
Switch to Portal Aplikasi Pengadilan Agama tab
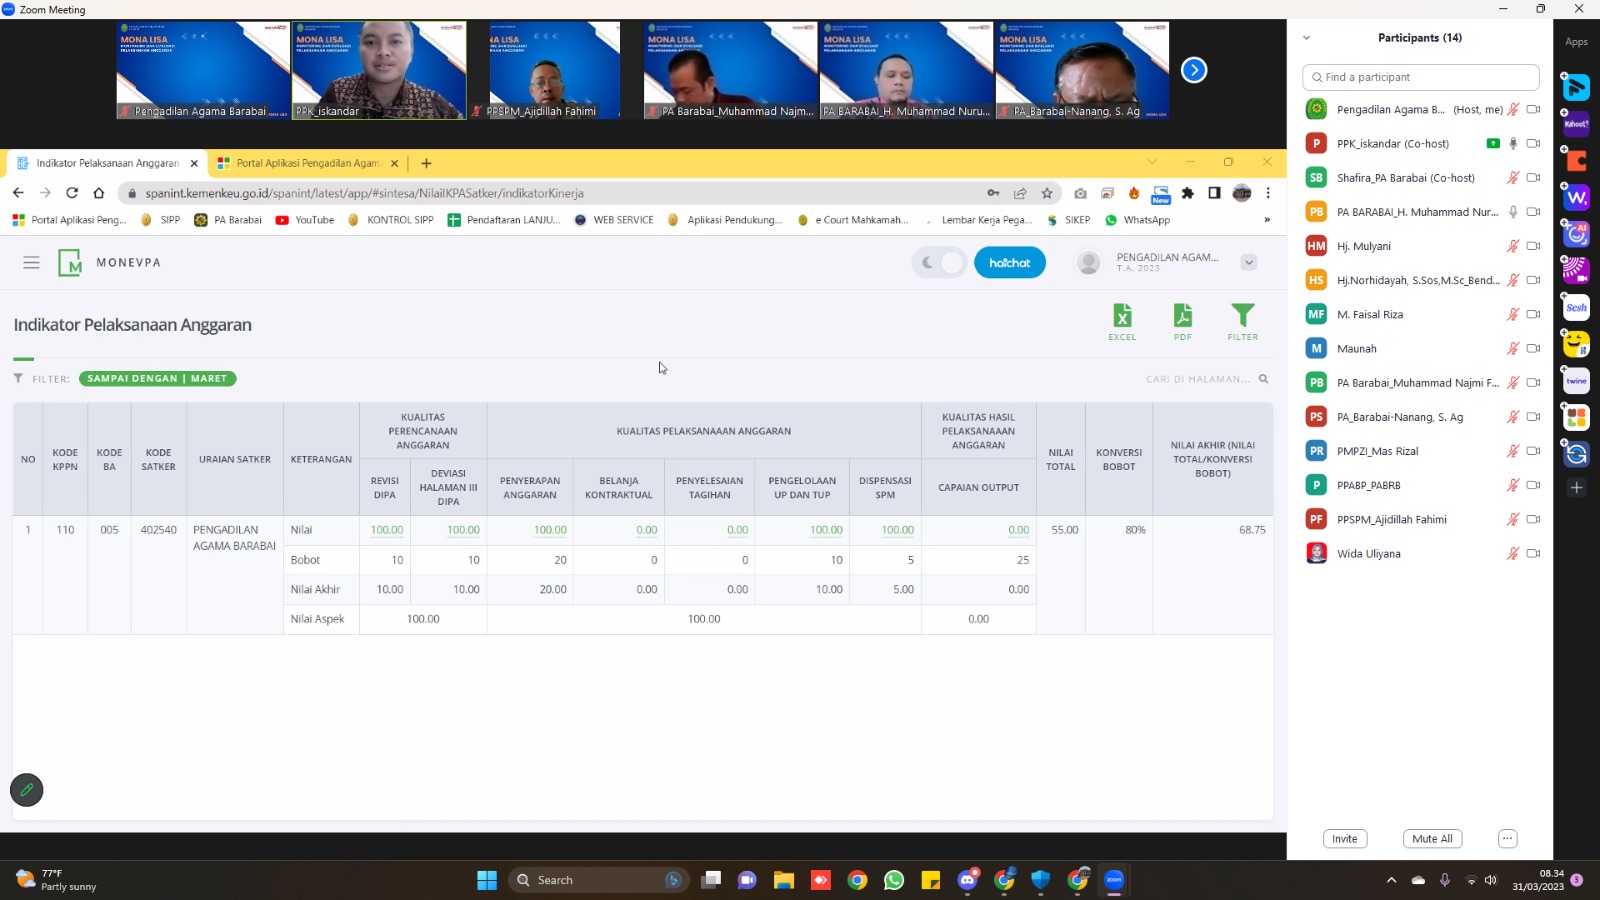[308, 163]
